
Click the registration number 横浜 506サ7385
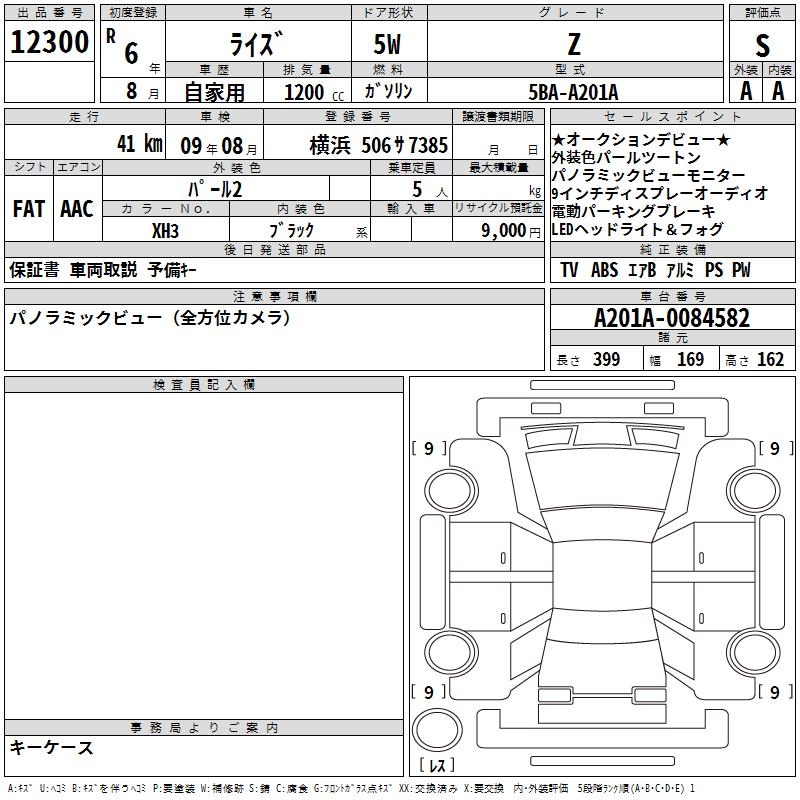click(x=364, y=143)
